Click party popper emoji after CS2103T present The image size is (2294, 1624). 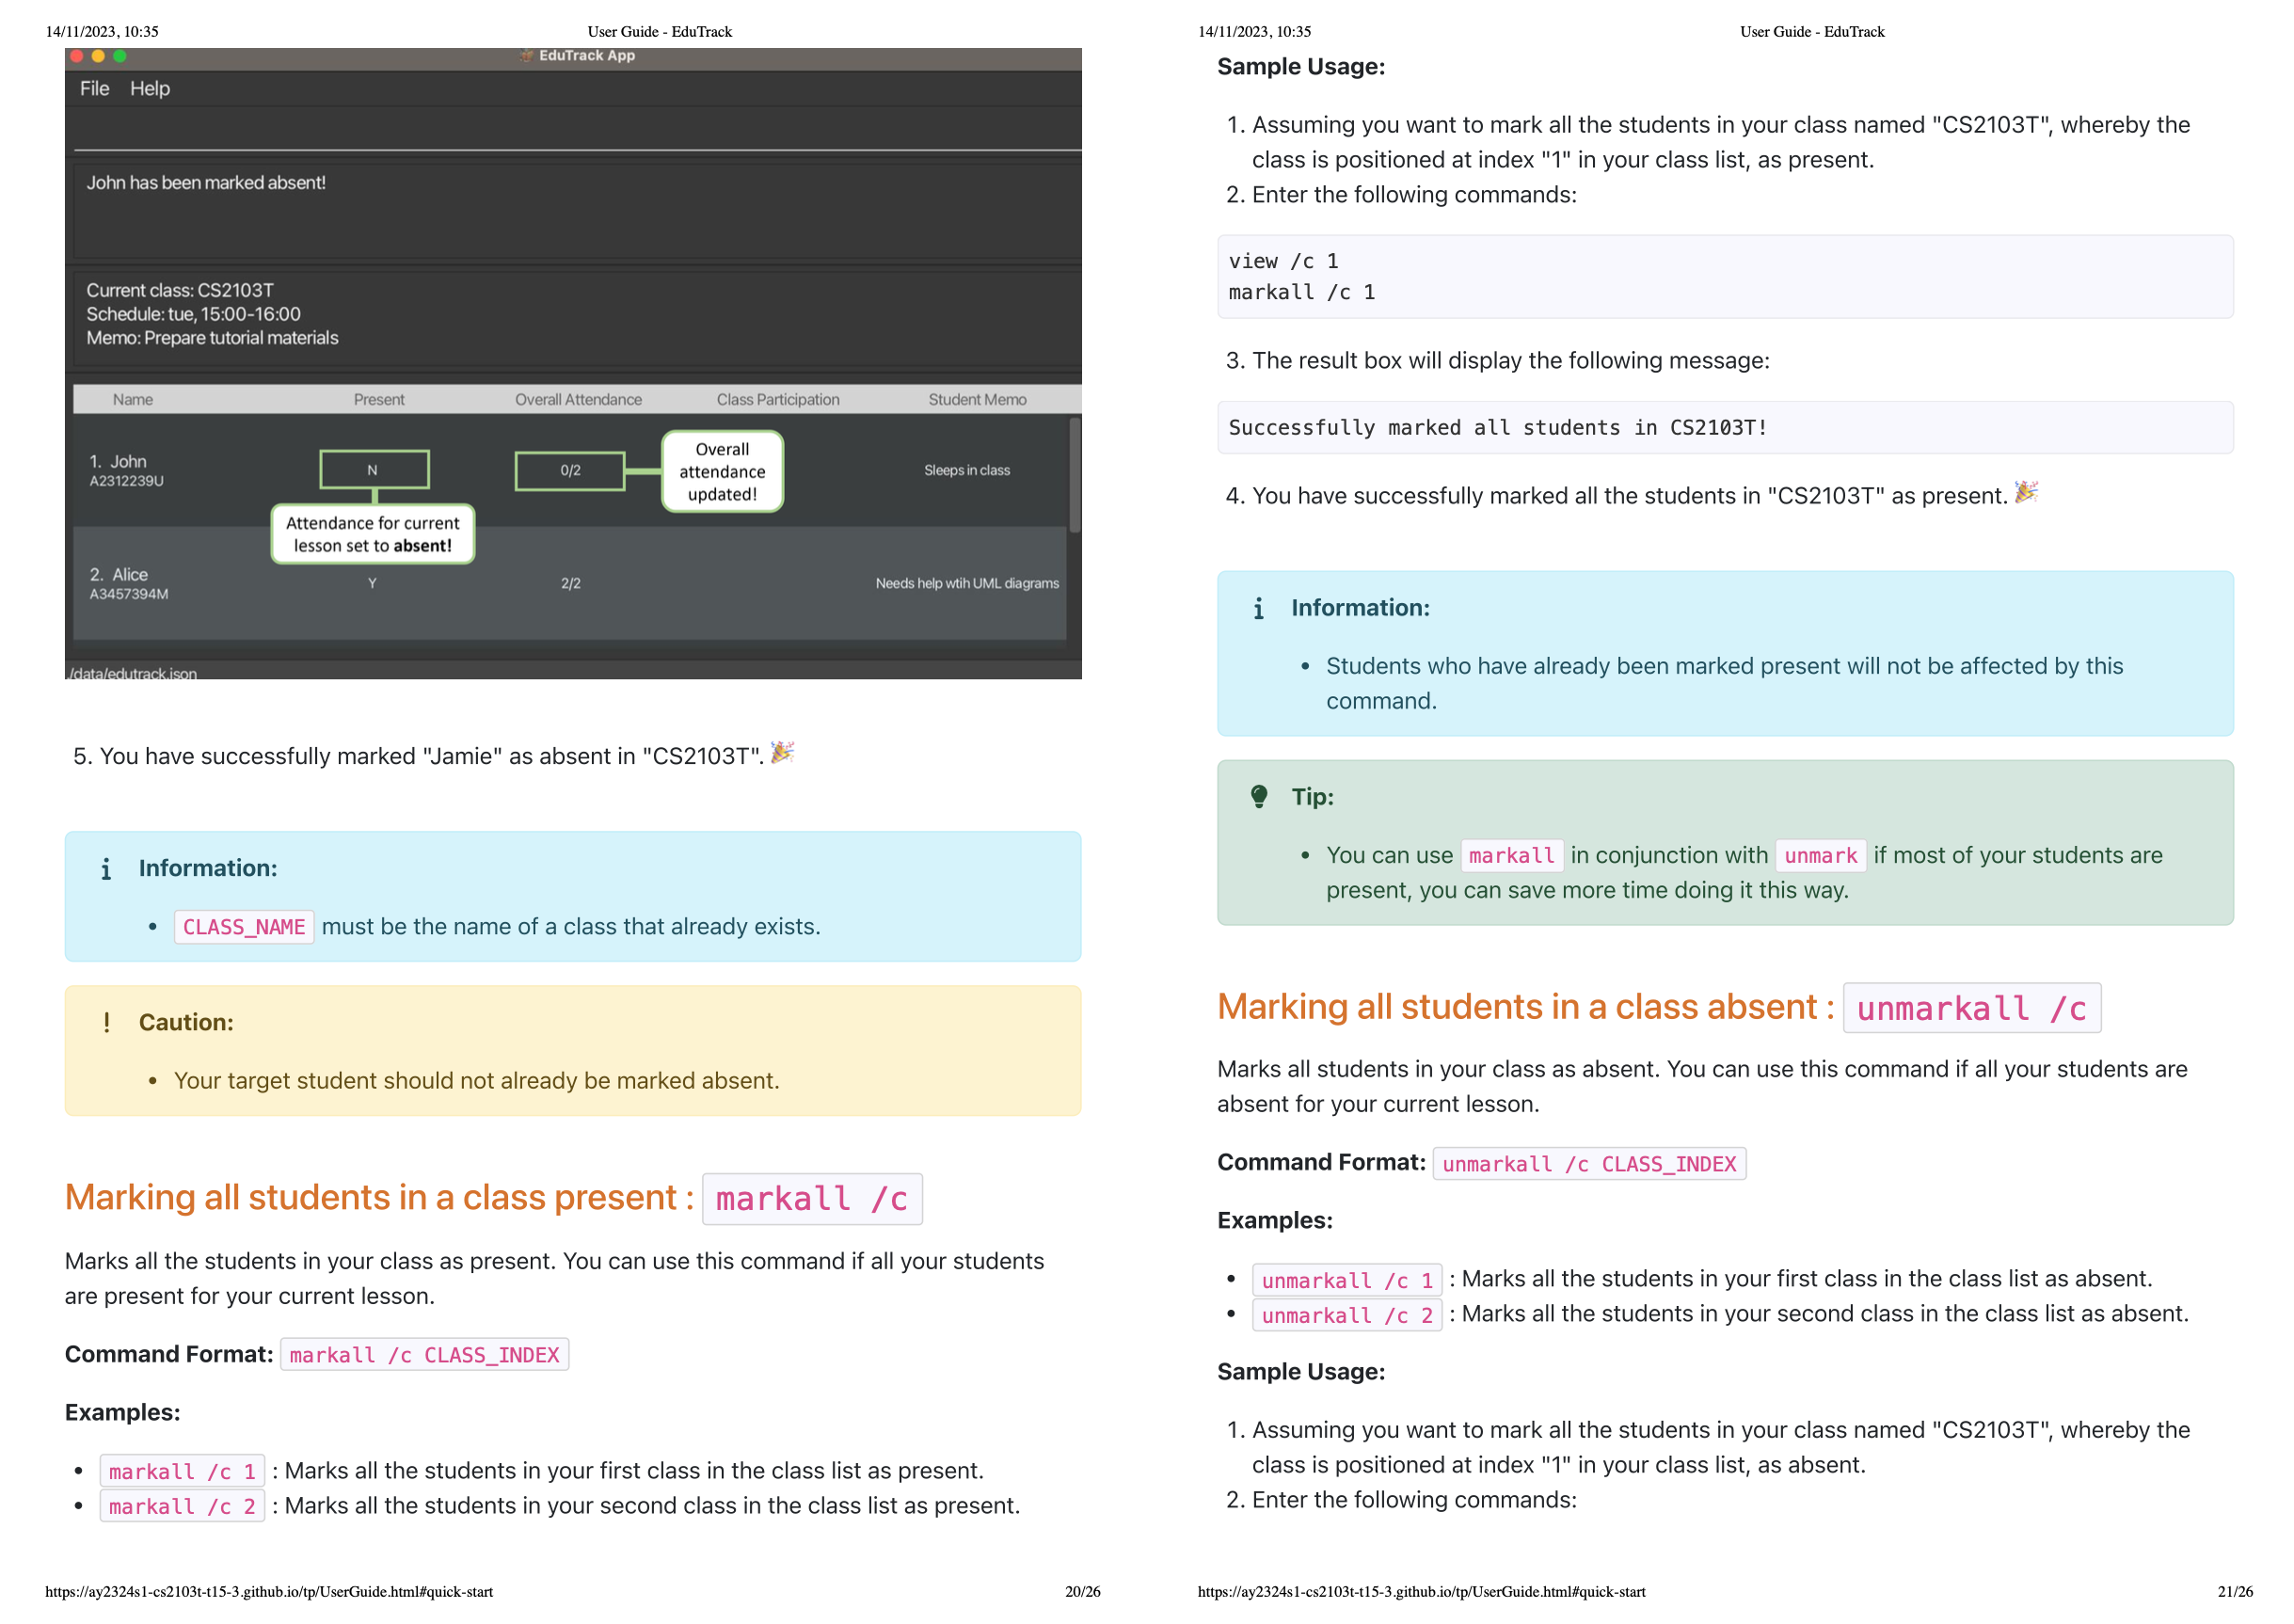[x=2025, y=492]
